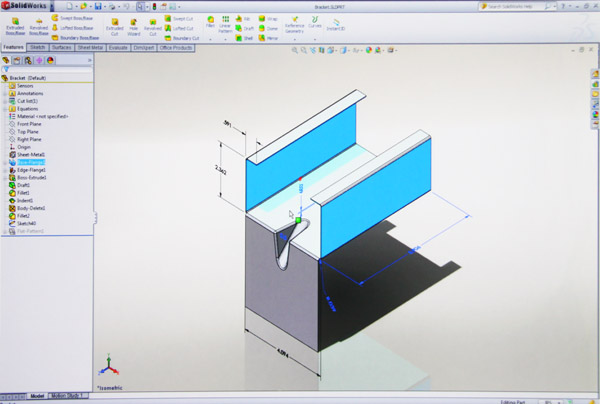The image size is (600, 404).
Task: Select Material <not specified> in tree
Action: tap(38, 116)
